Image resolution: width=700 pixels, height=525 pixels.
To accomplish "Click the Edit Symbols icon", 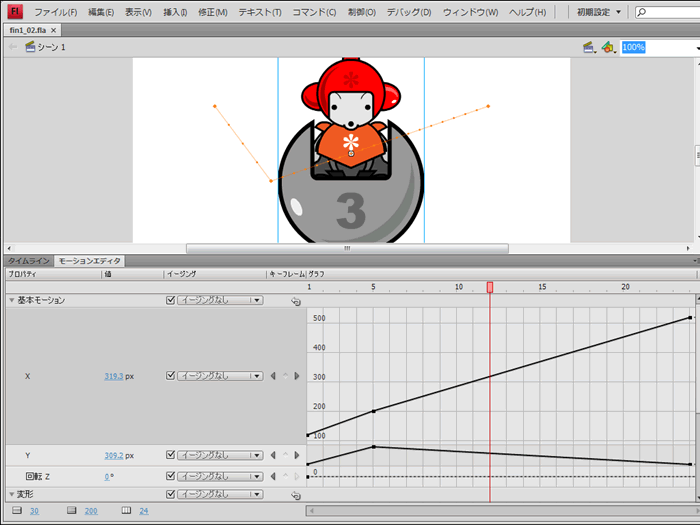I will click(607, 47).
